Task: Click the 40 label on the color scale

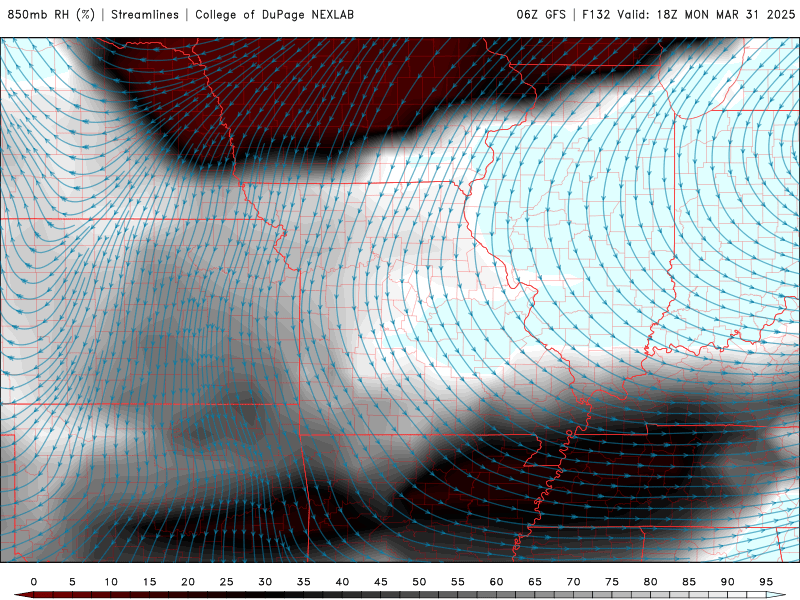Action: point(342,582)
